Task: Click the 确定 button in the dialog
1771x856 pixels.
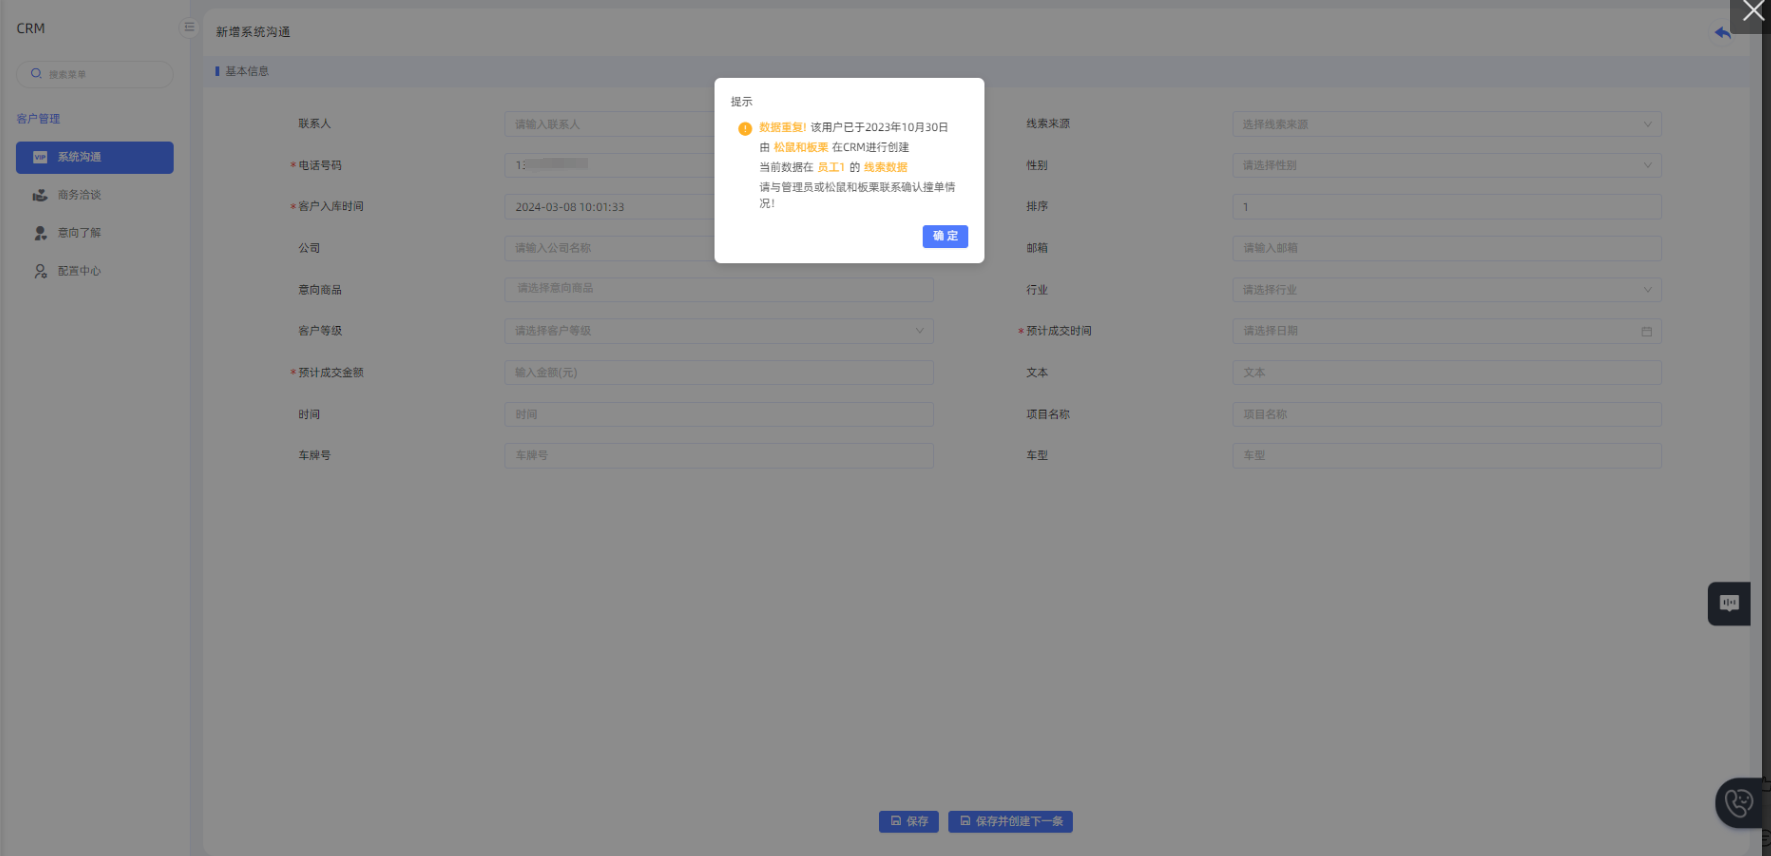Action: pos(944,236)
